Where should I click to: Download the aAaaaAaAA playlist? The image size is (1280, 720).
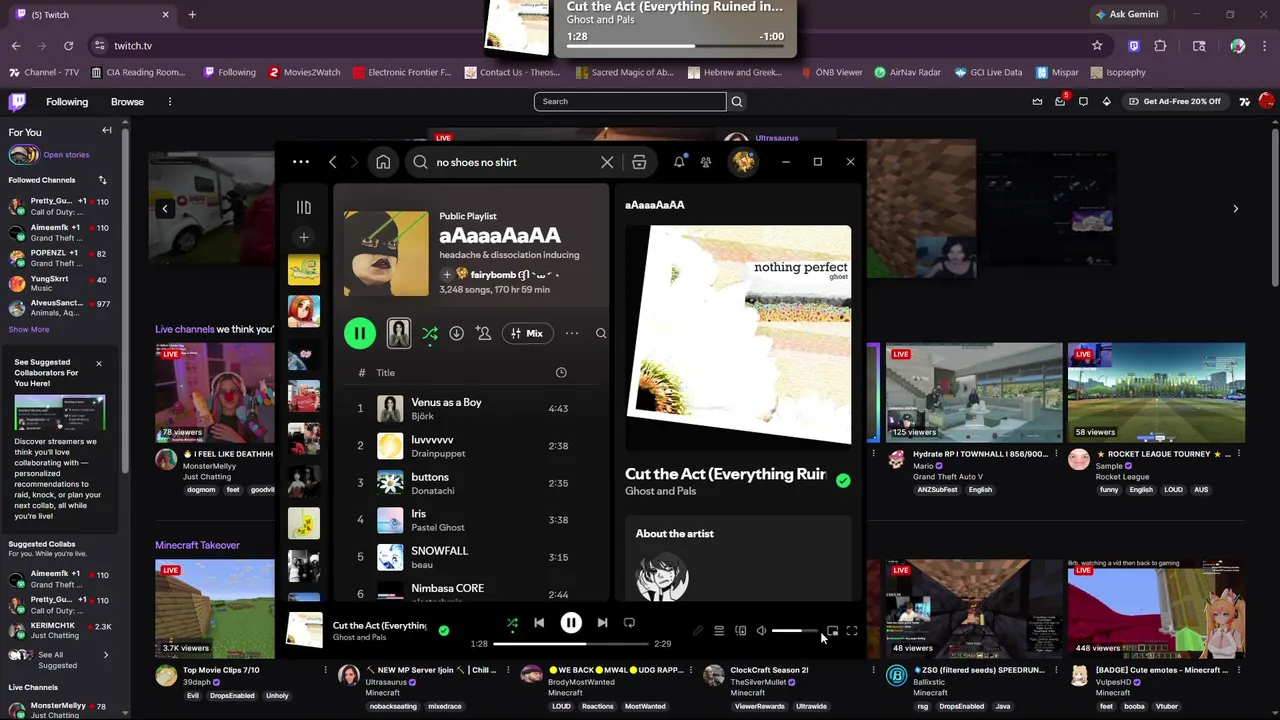tap(457, 333)
